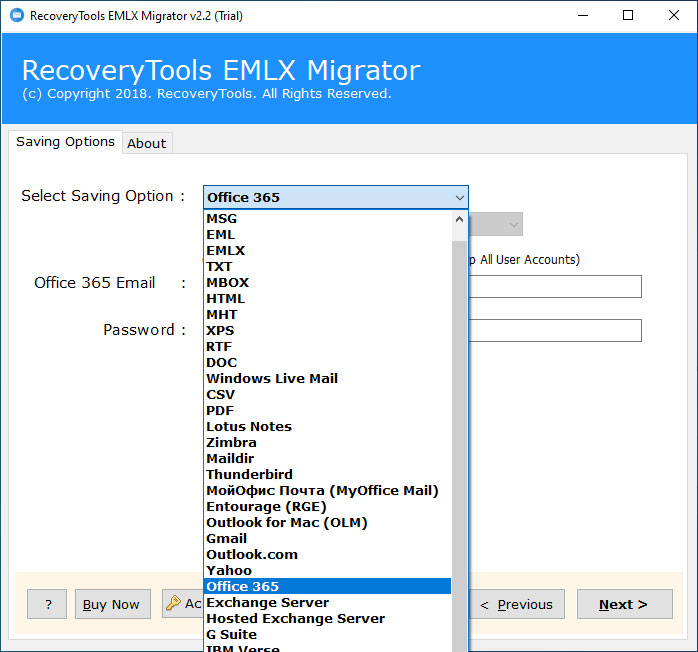Pick Hosted Exchange Server option
The width and height of the screenshot is (698, 652).
pyautogui.click(x=327, y=619)
